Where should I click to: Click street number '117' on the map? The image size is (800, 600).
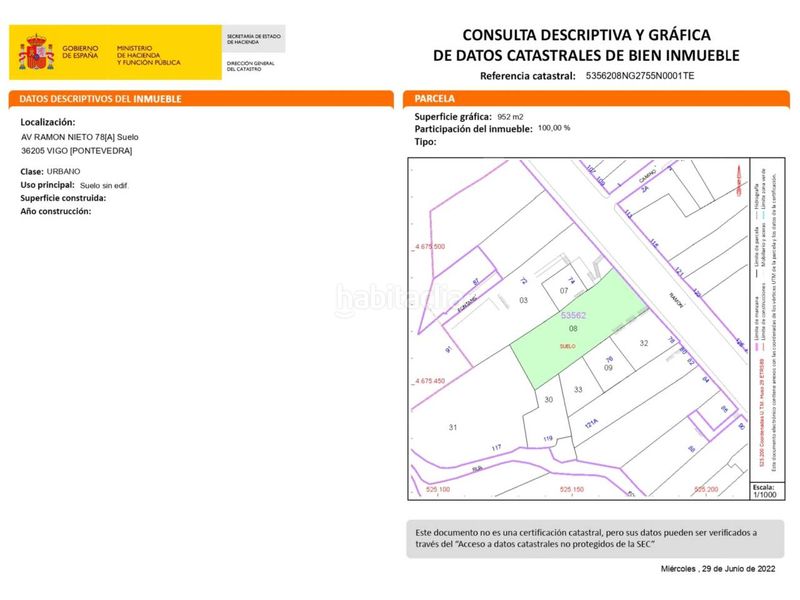[x=496, y=448]
